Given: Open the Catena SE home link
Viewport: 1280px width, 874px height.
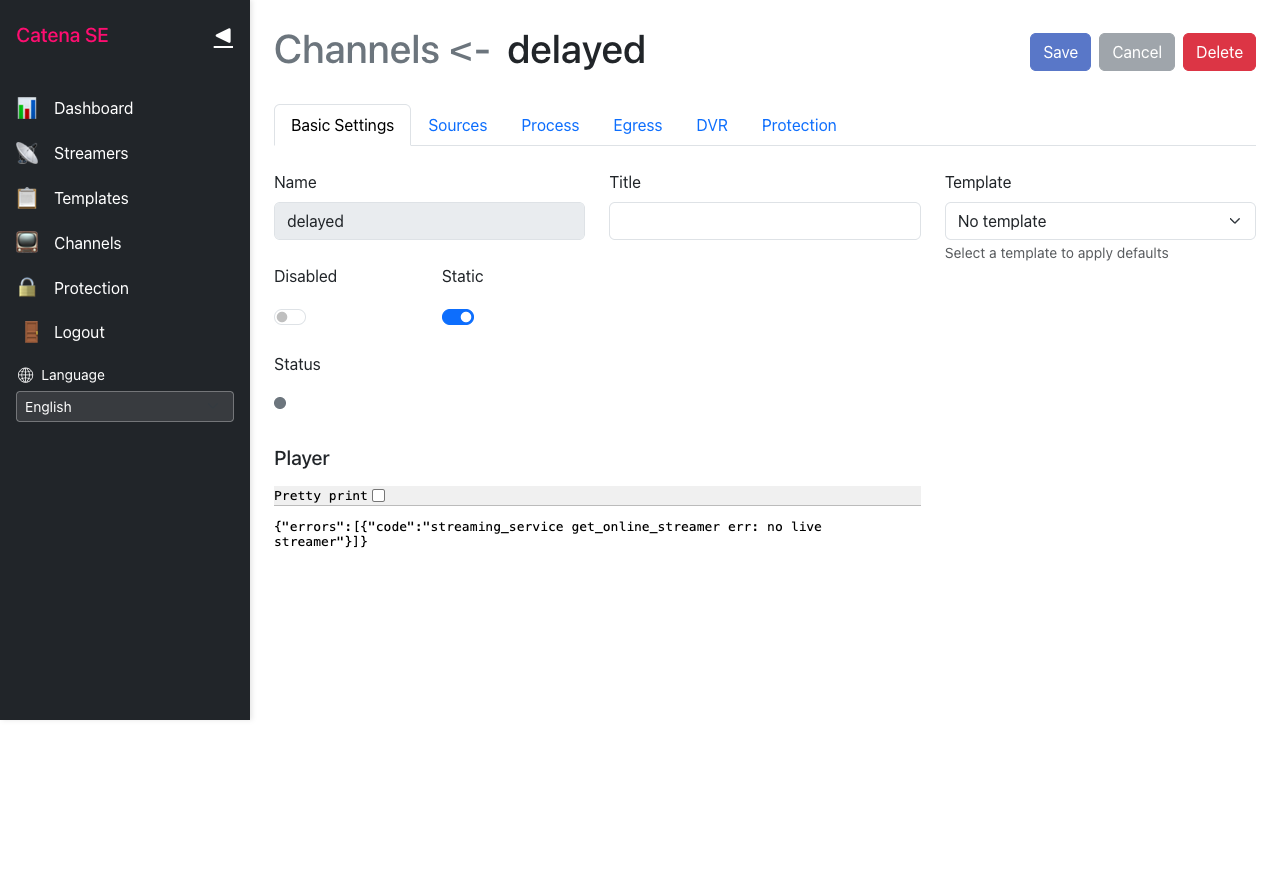Looking at the screenshot, I should pyautogui.click(x=62, y=36).
